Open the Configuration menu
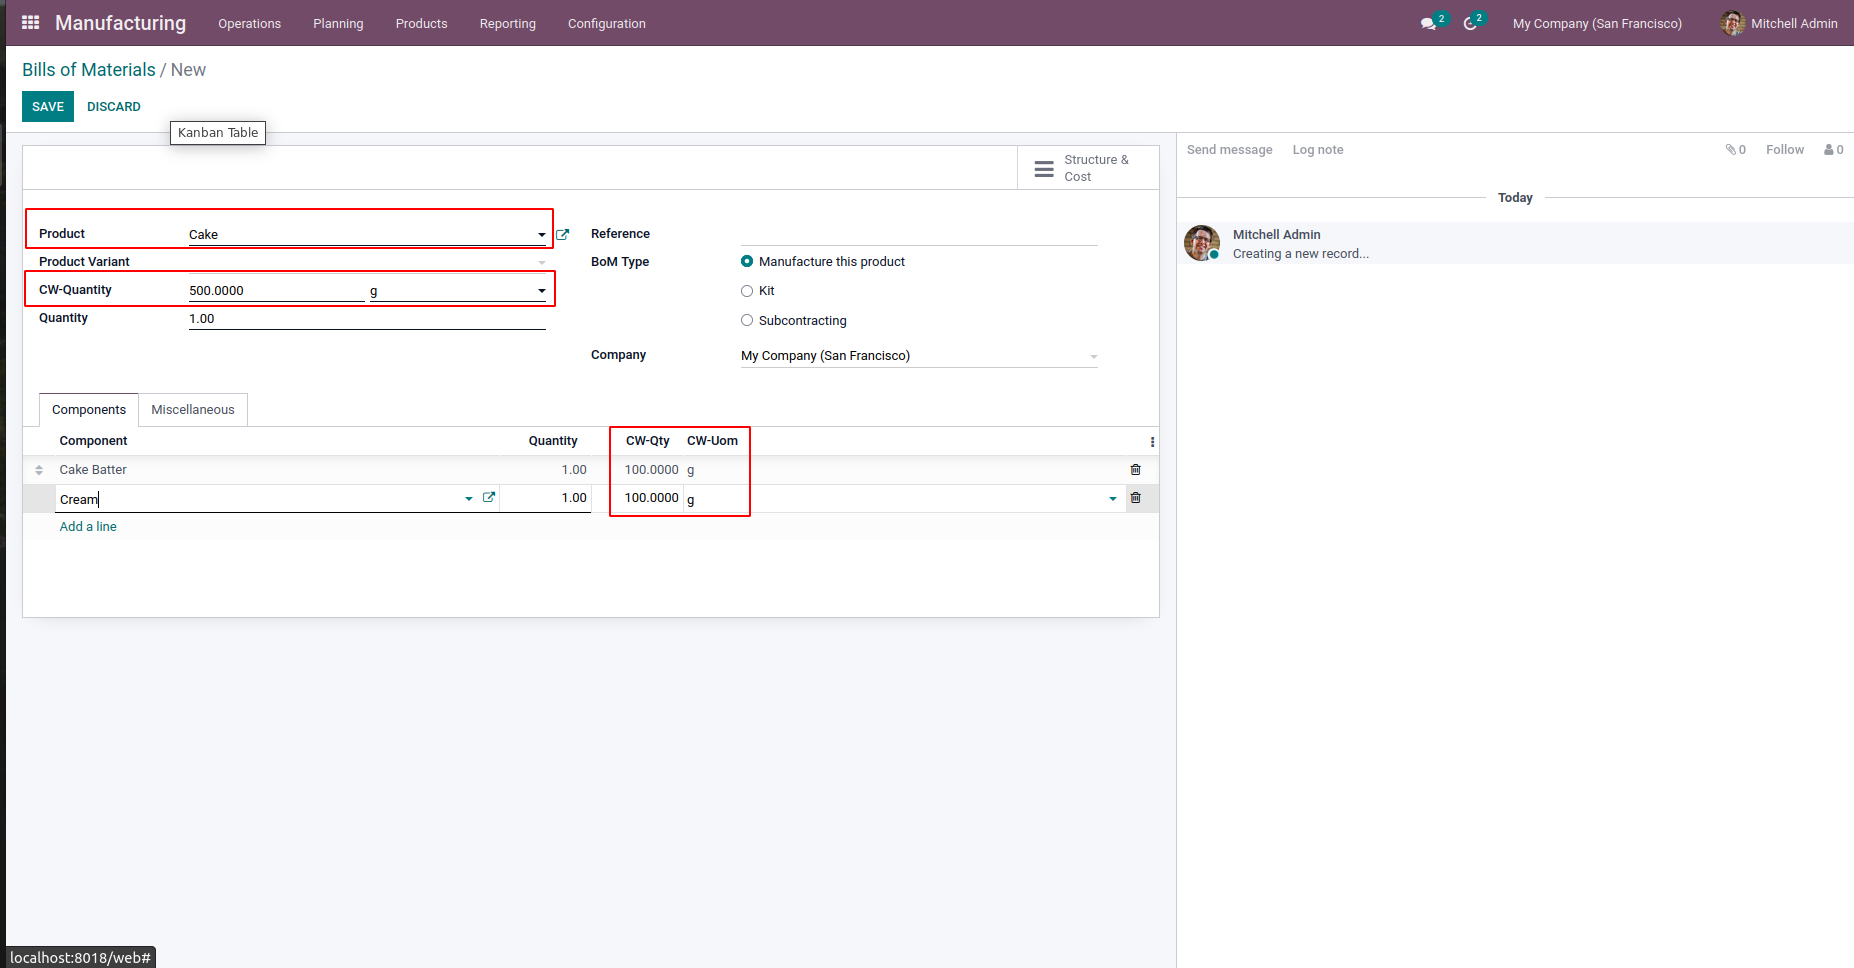 [606, 23]
